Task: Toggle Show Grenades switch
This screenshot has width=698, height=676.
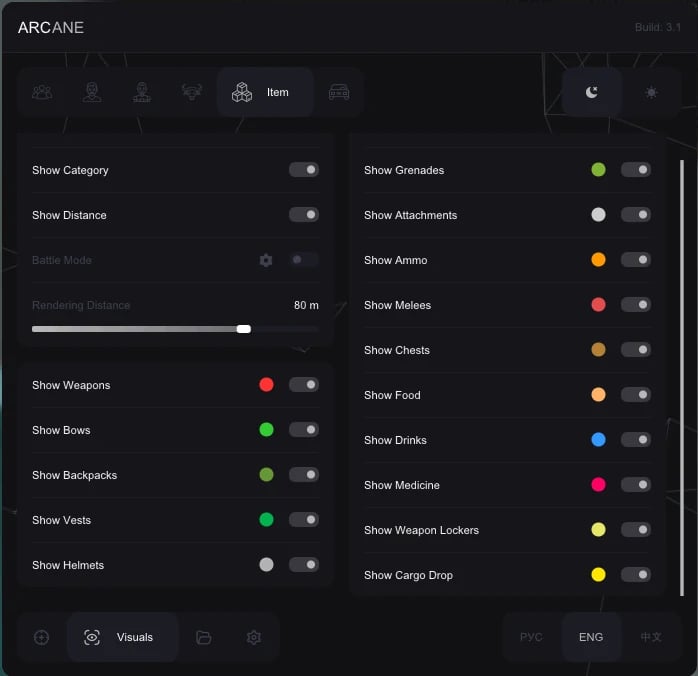Action: [636, 170]
